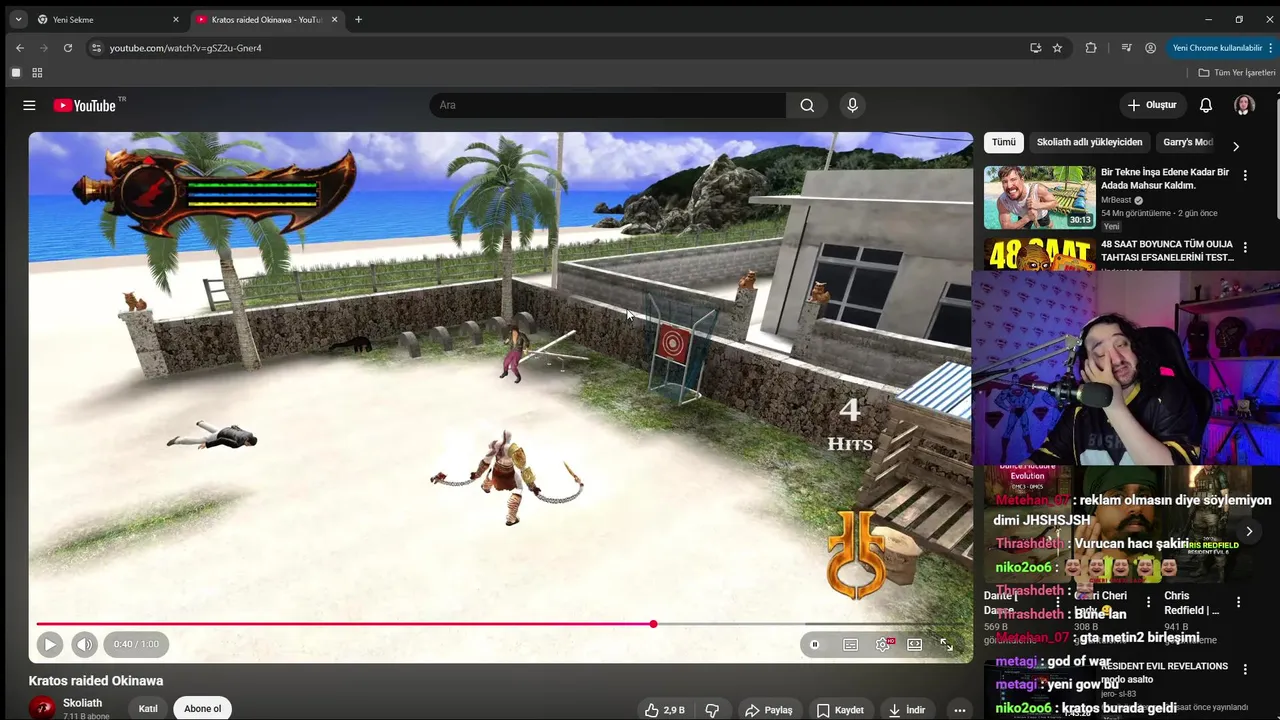Dislike the video
The image size is (1280, 720).
pyautogui.click(x=712, y=710)
